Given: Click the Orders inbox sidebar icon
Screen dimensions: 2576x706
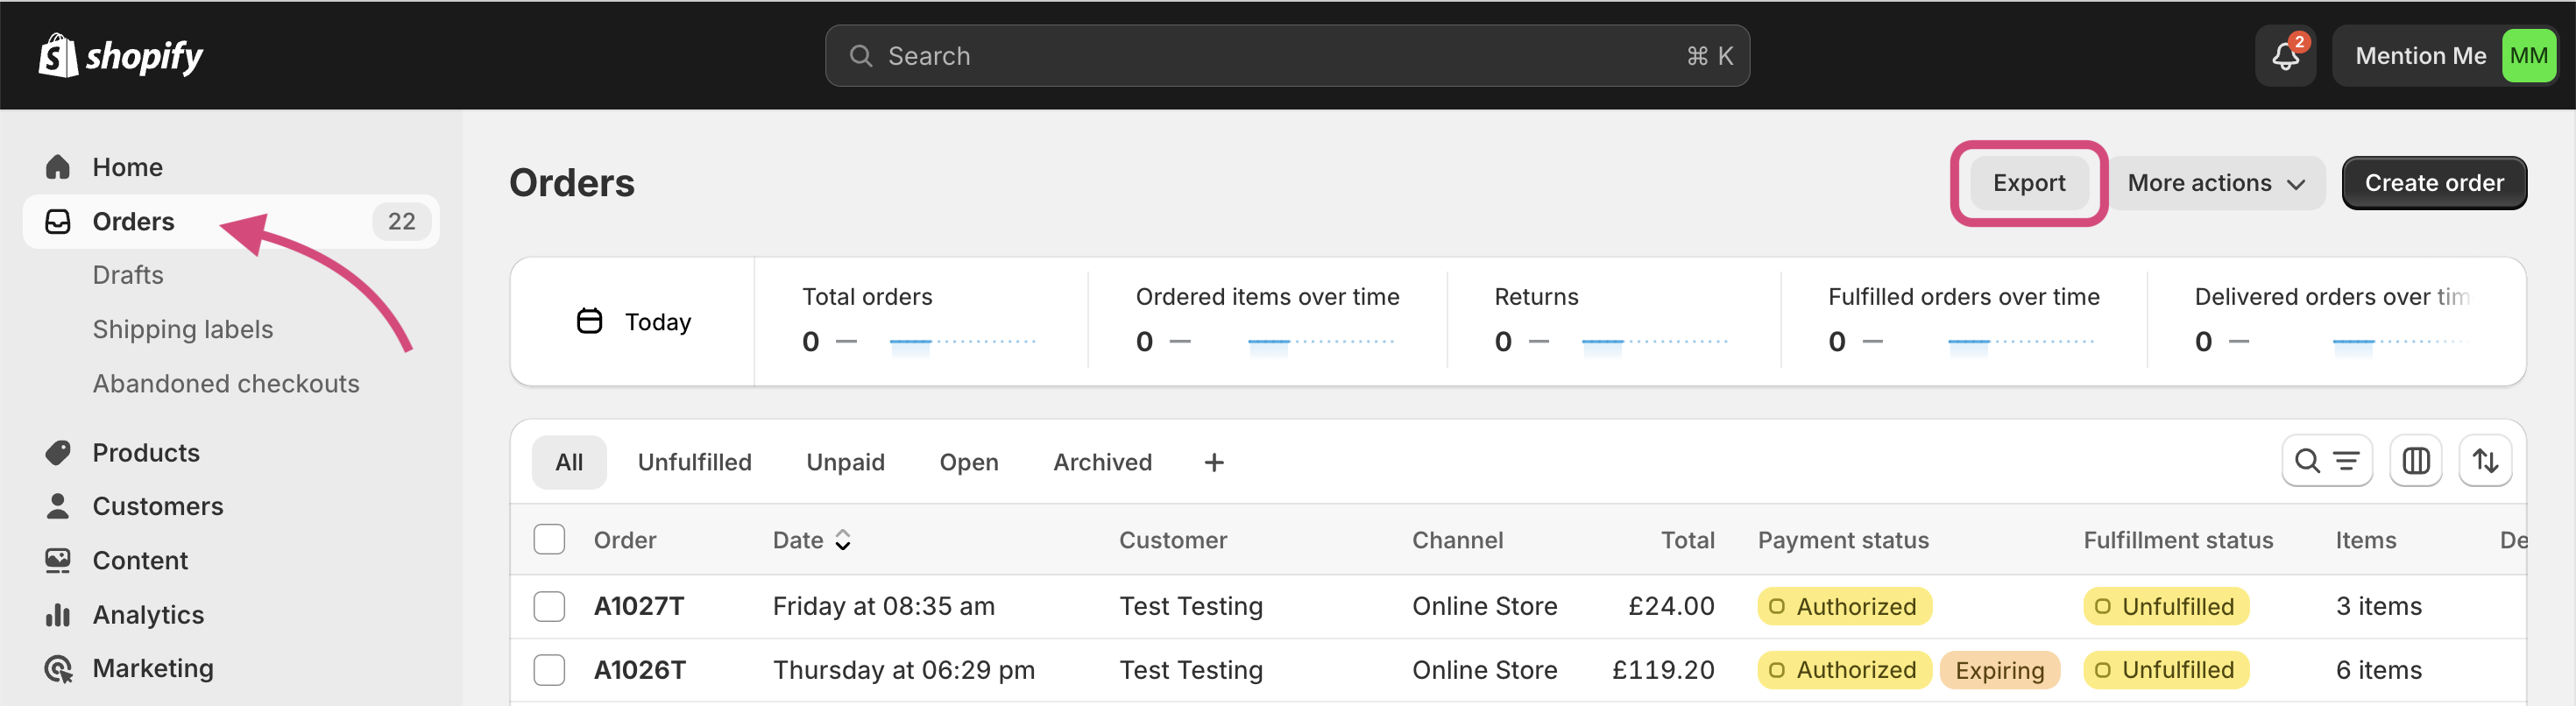Looking at the screenshot, I should coord(58,221).
